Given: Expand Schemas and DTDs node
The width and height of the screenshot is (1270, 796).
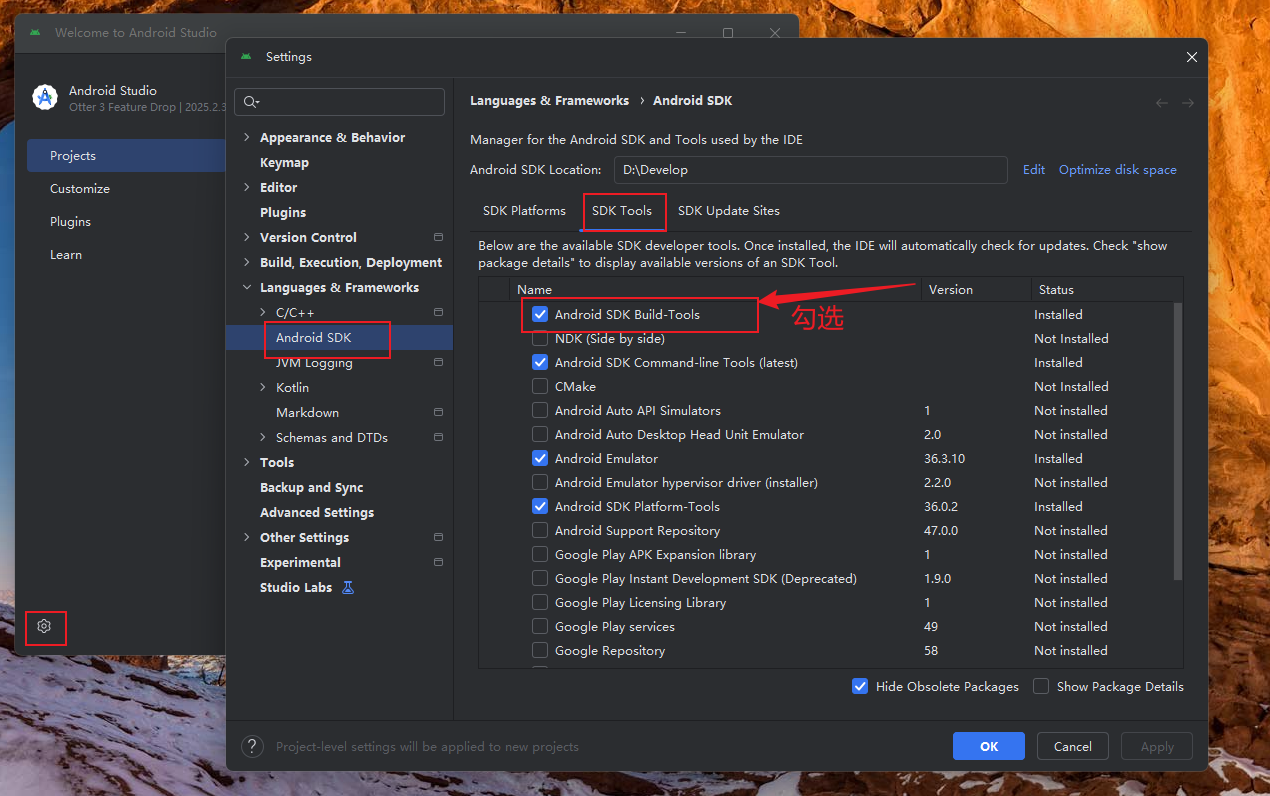Looking at the screenshot, I should click(x=263, y=437).
